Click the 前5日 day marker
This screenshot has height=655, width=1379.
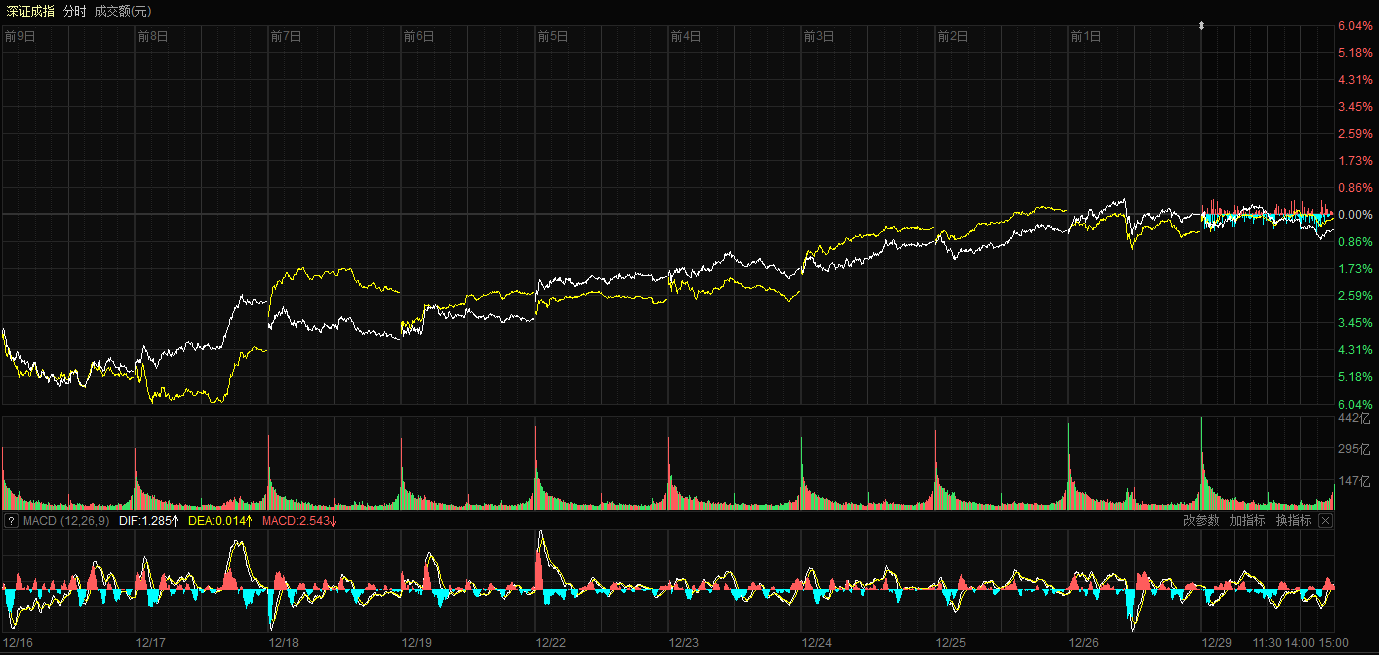tap(552, 37)
